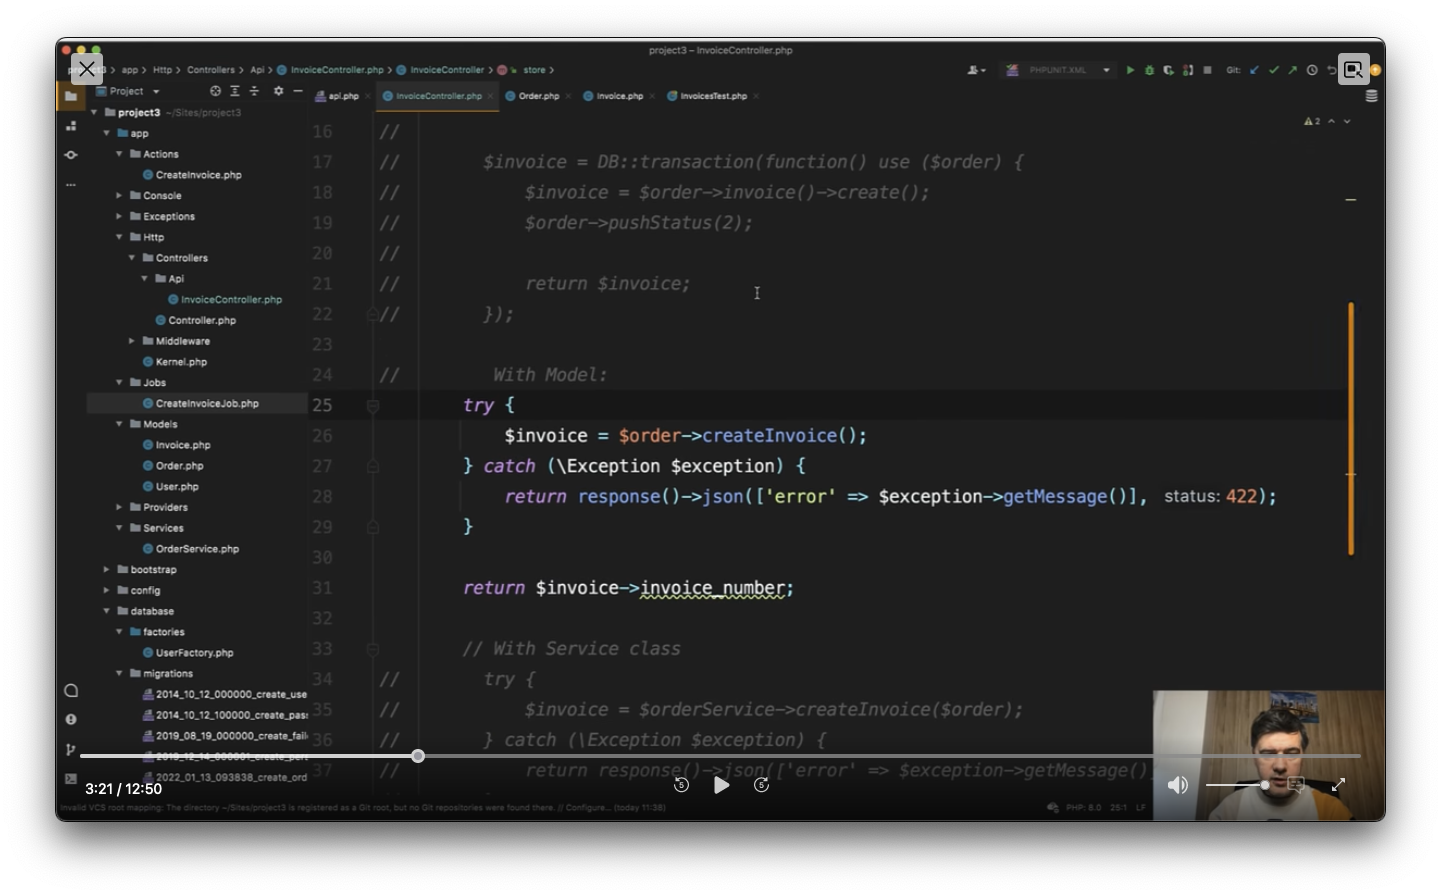Open the Database tool window icon

1371,96
